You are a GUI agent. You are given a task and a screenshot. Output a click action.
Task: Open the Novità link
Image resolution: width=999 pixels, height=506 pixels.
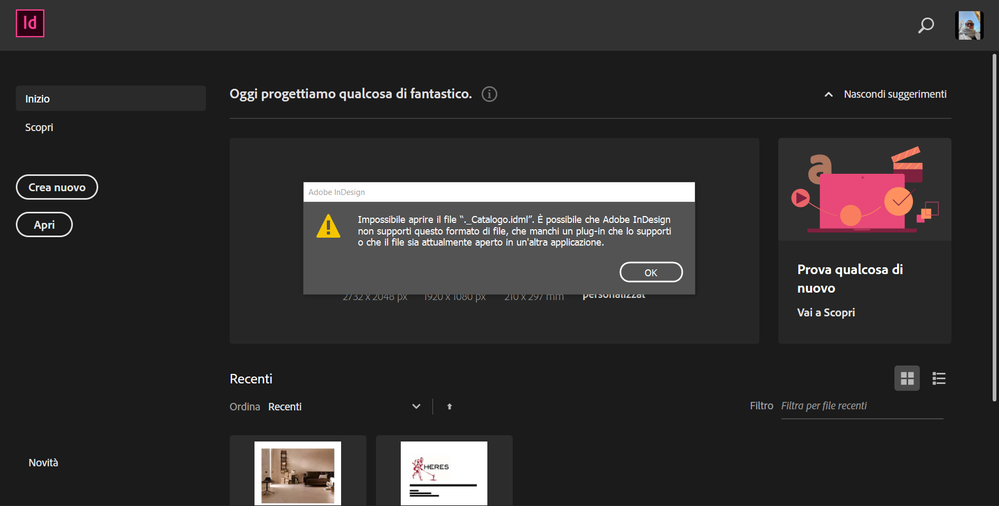43,463
